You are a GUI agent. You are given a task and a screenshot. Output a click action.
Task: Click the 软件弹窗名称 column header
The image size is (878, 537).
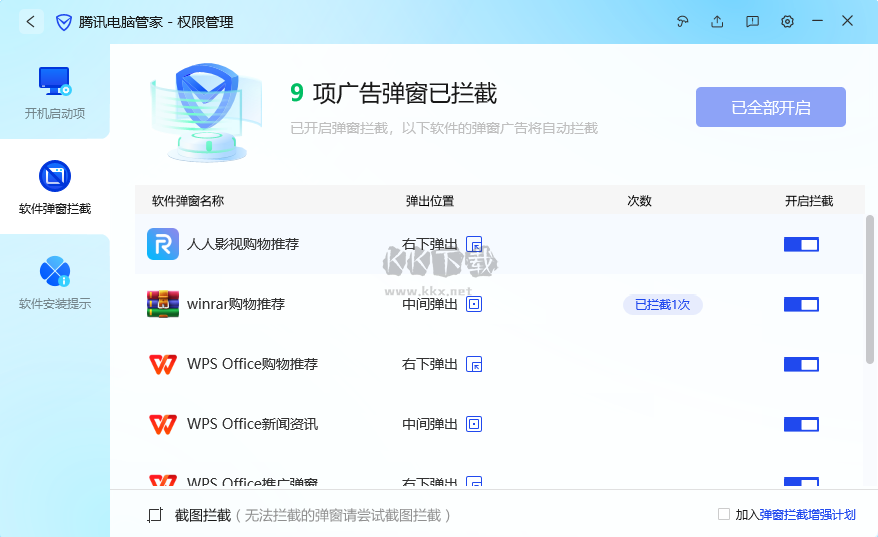(188, 201)
